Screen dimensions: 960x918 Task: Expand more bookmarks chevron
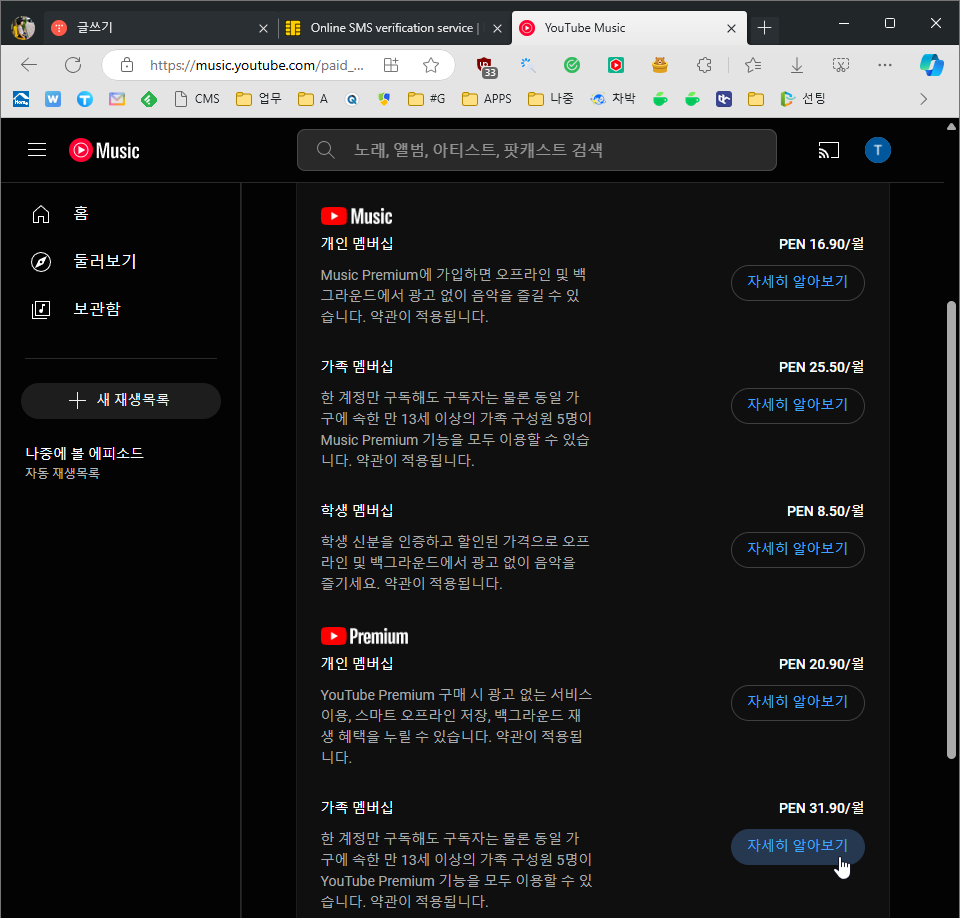coord(923,99)
